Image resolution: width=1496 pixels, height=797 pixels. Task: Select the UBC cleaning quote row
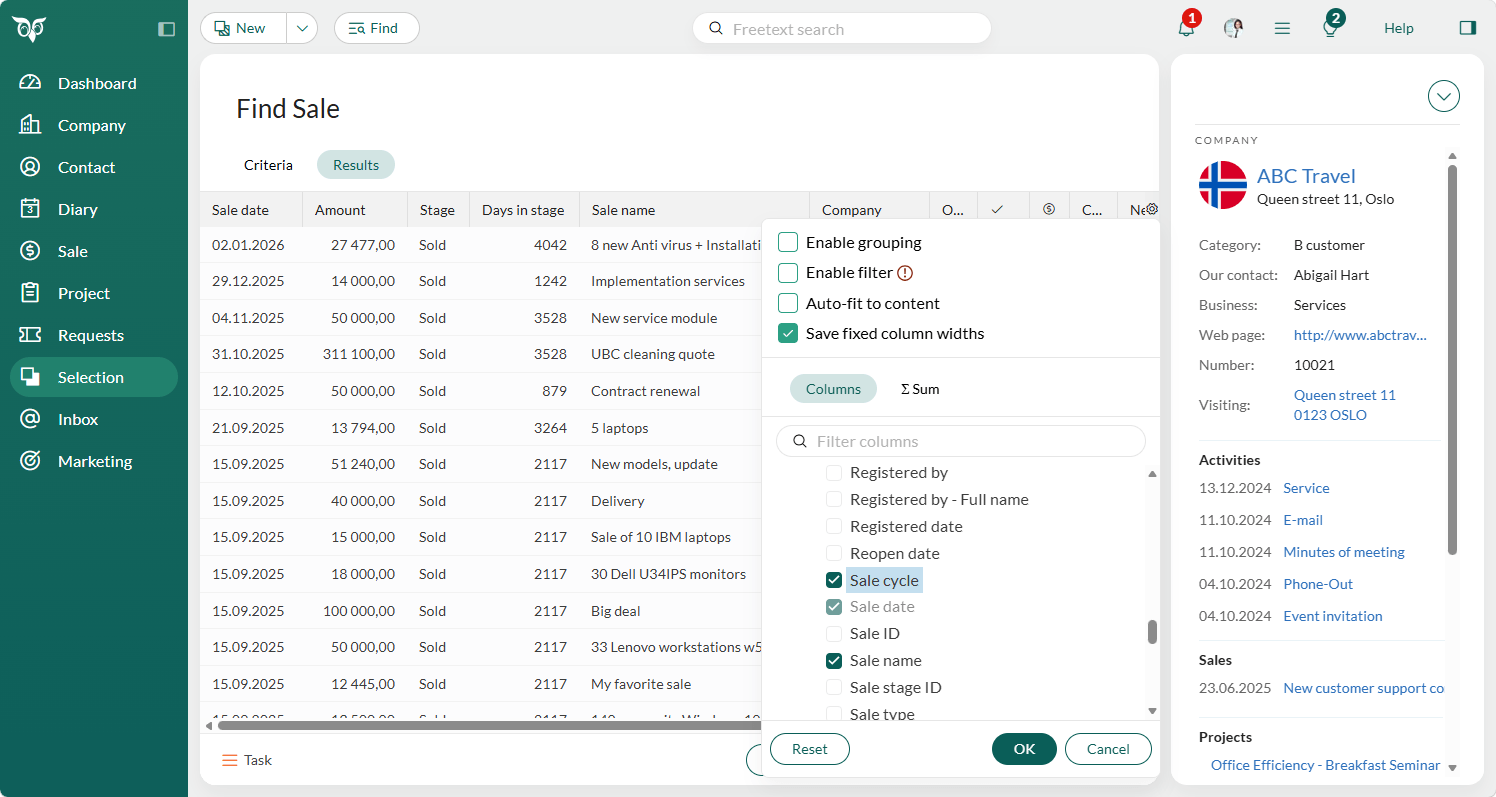481,354
